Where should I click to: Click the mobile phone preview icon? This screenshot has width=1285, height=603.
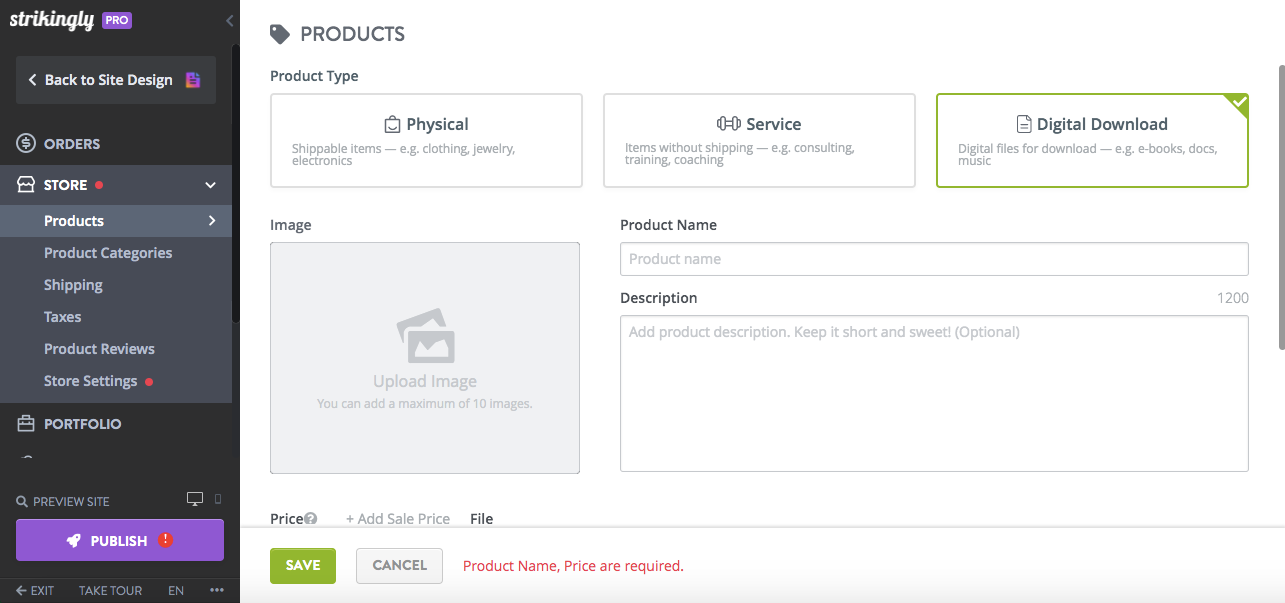coord(216,498)
